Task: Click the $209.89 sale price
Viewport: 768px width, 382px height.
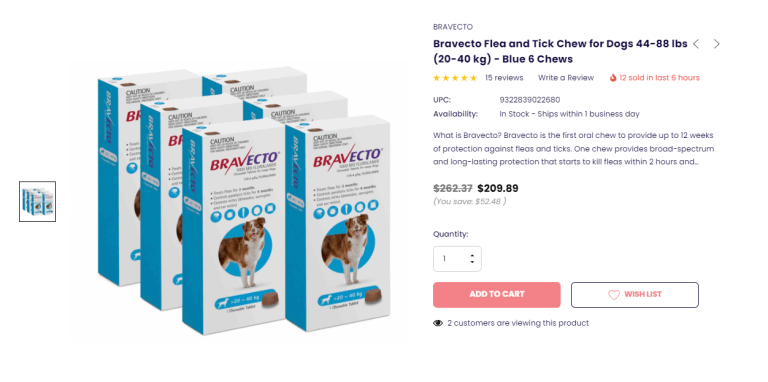Action: (x=498, y=189)
